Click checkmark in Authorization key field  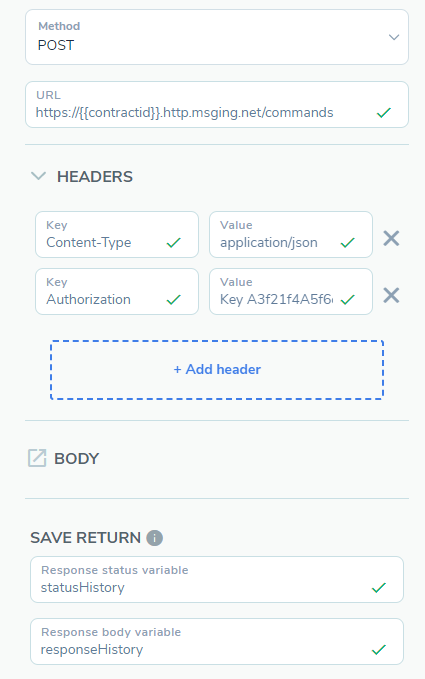[174, 299]
